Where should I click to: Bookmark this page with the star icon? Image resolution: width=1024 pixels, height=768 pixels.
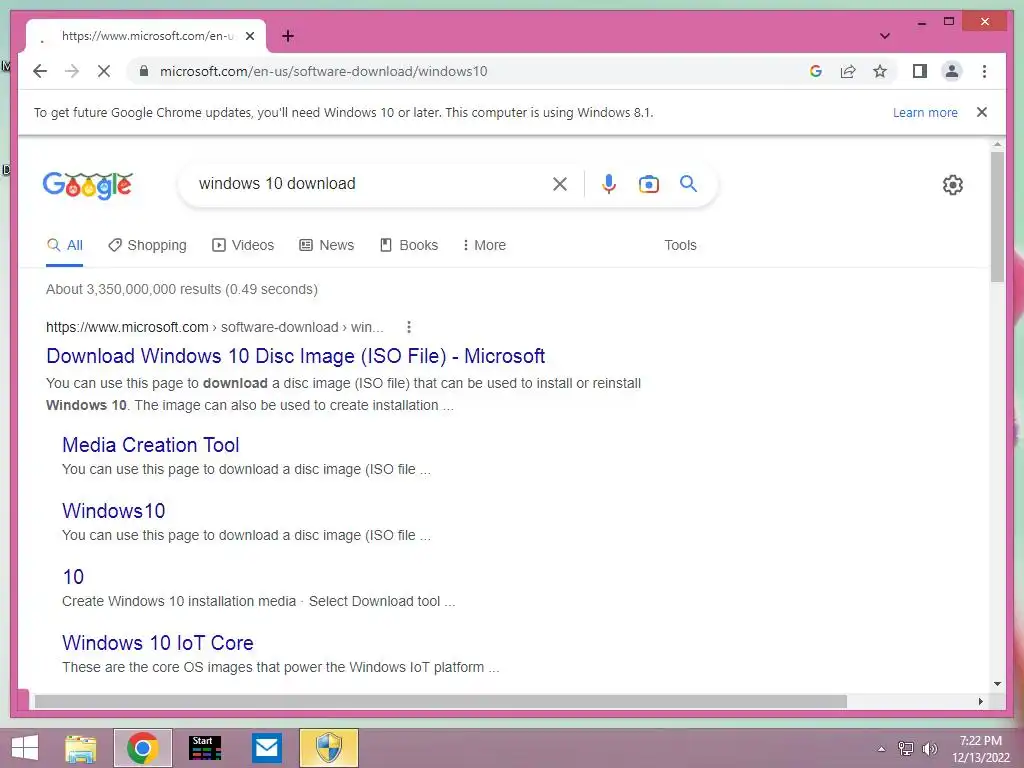click(880, 71)
